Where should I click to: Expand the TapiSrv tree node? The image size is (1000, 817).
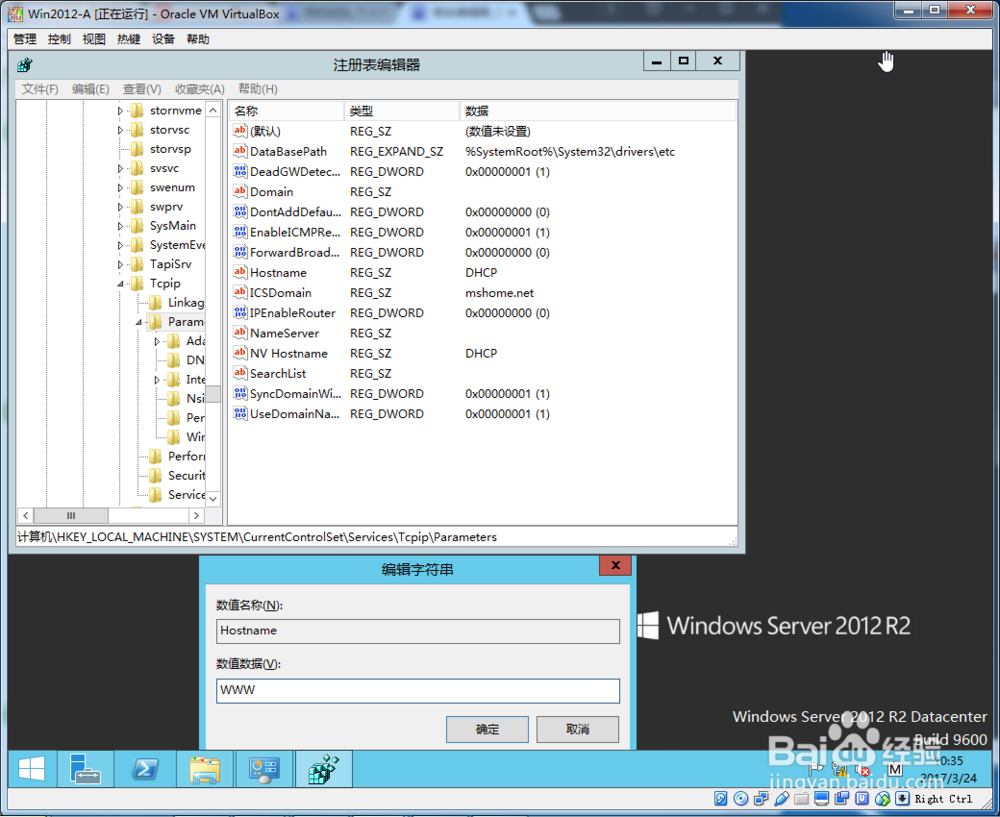[120, 264]
